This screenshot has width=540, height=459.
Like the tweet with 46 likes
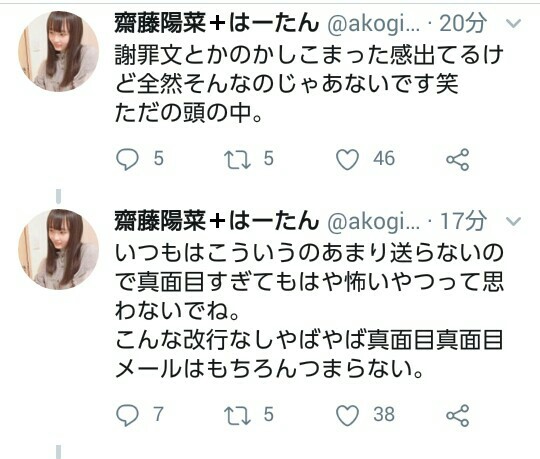(347, 159)
